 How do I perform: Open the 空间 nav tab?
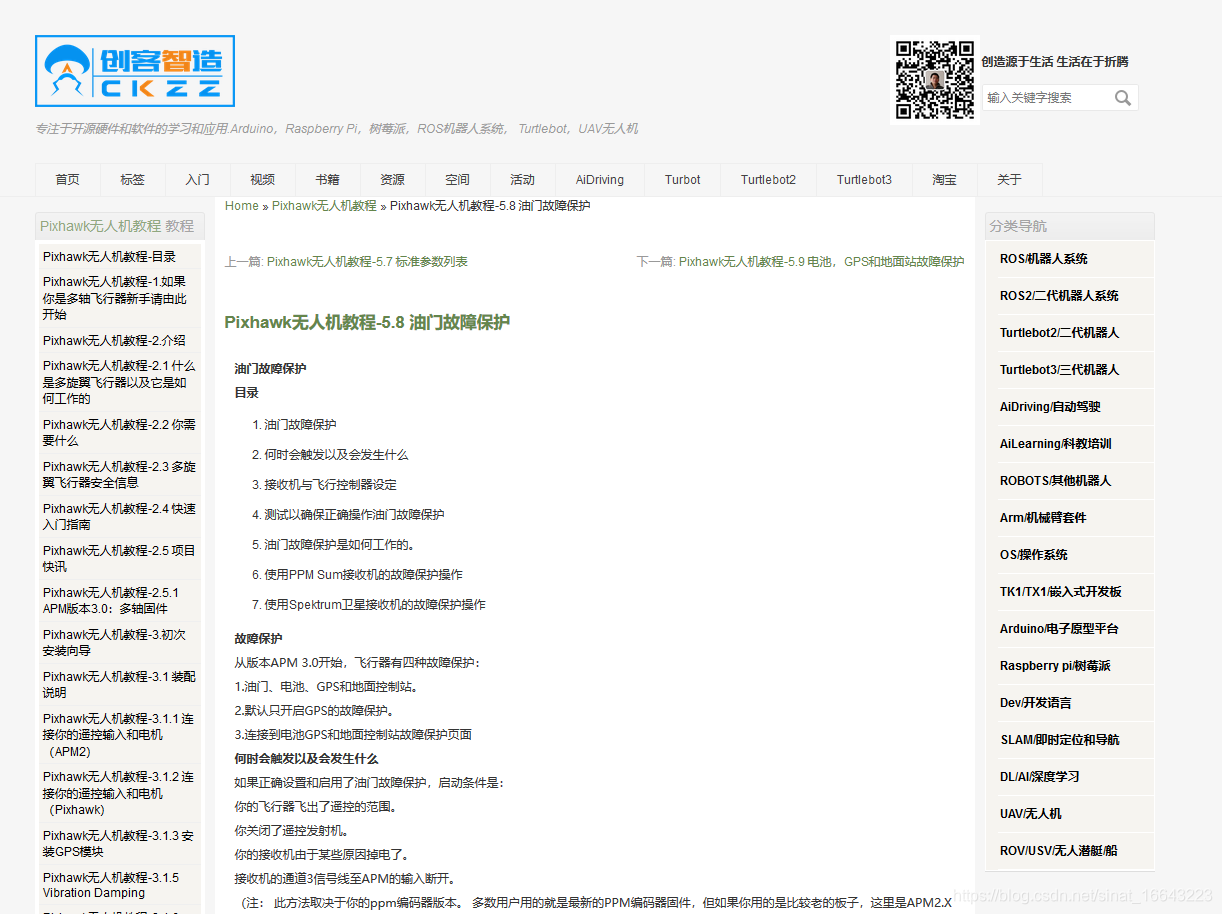point(458,180)
